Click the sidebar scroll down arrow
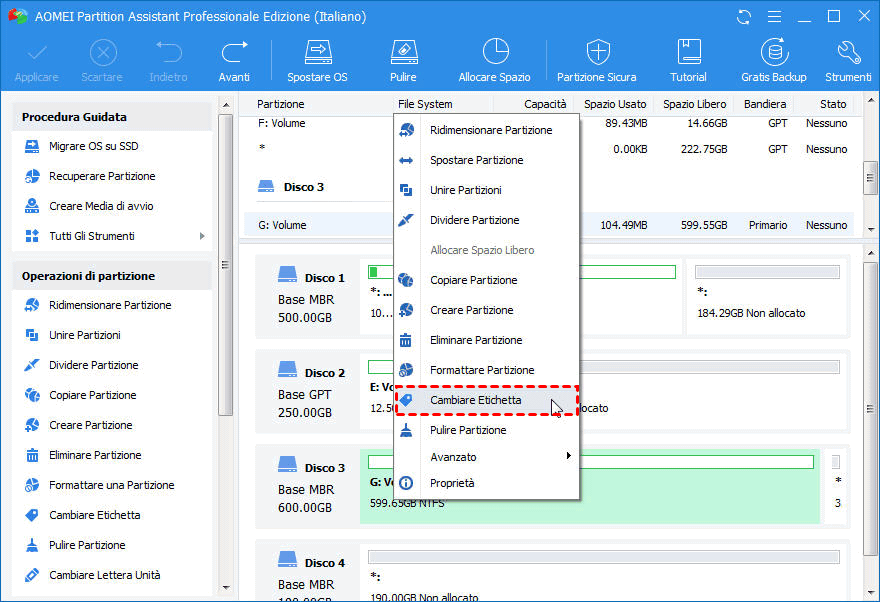The image size is (880, 602). click(x=226, y=588)
